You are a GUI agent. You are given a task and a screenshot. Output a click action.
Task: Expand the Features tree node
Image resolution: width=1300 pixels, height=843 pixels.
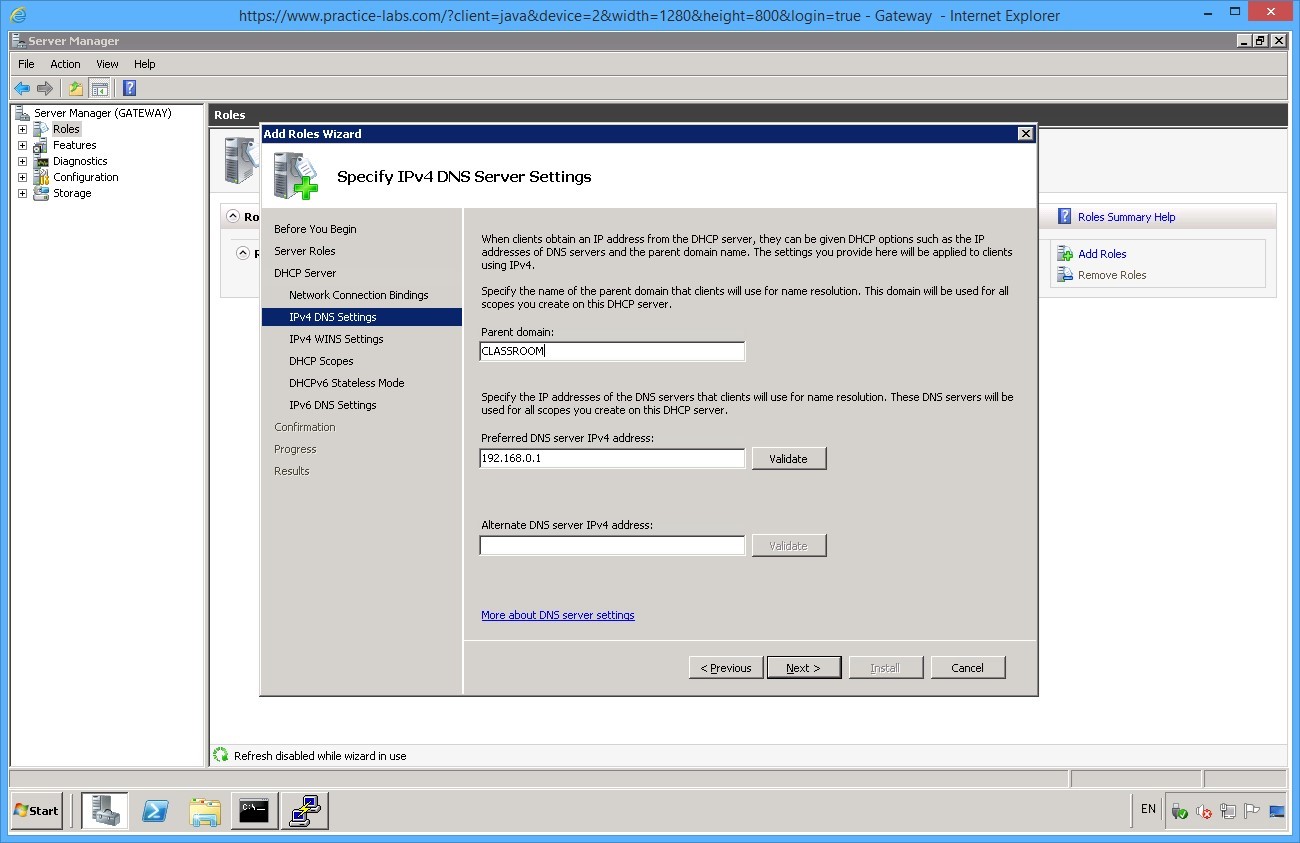pyautogui.click(x=22, y=145)
